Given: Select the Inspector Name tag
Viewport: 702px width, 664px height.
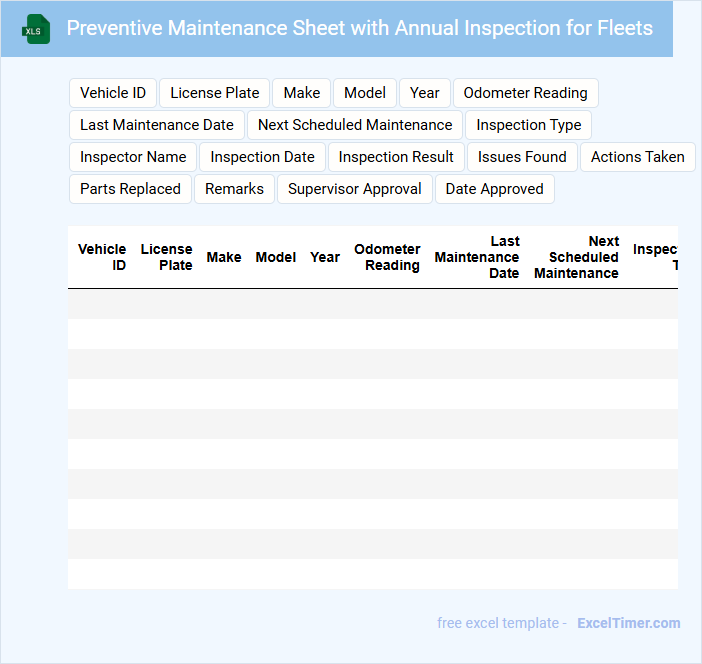Looking at the screenshot, I should pyautogui.click(x=133, y=157).
